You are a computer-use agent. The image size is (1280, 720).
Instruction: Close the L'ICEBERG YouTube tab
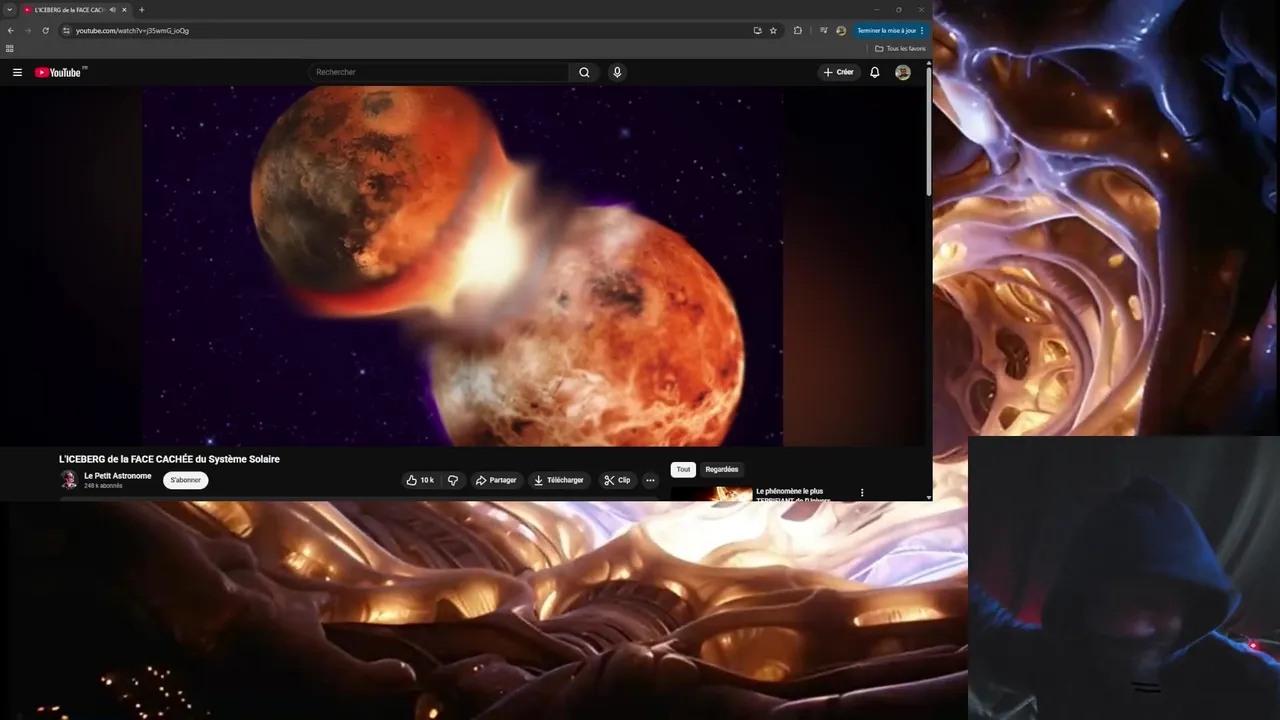pos(124,10)
